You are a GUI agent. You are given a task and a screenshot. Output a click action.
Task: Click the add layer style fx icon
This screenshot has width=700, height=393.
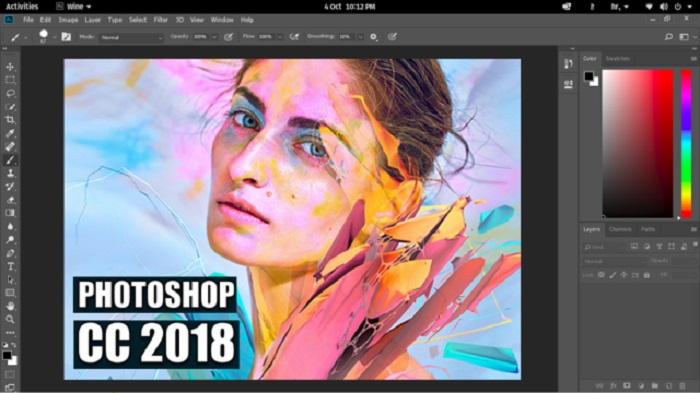[x=613, y=385]
